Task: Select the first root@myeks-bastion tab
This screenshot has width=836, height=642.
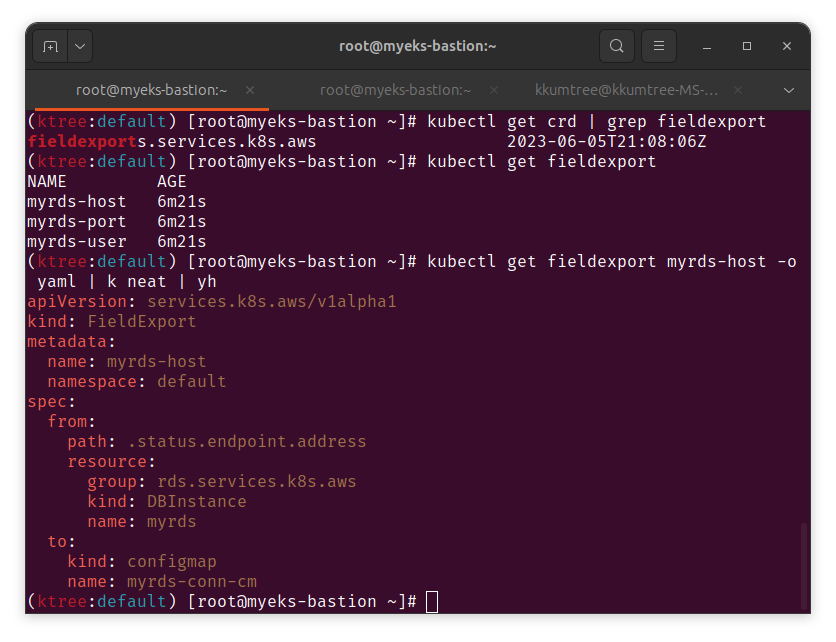Action: pyautogui.click(x=151, y=90)
